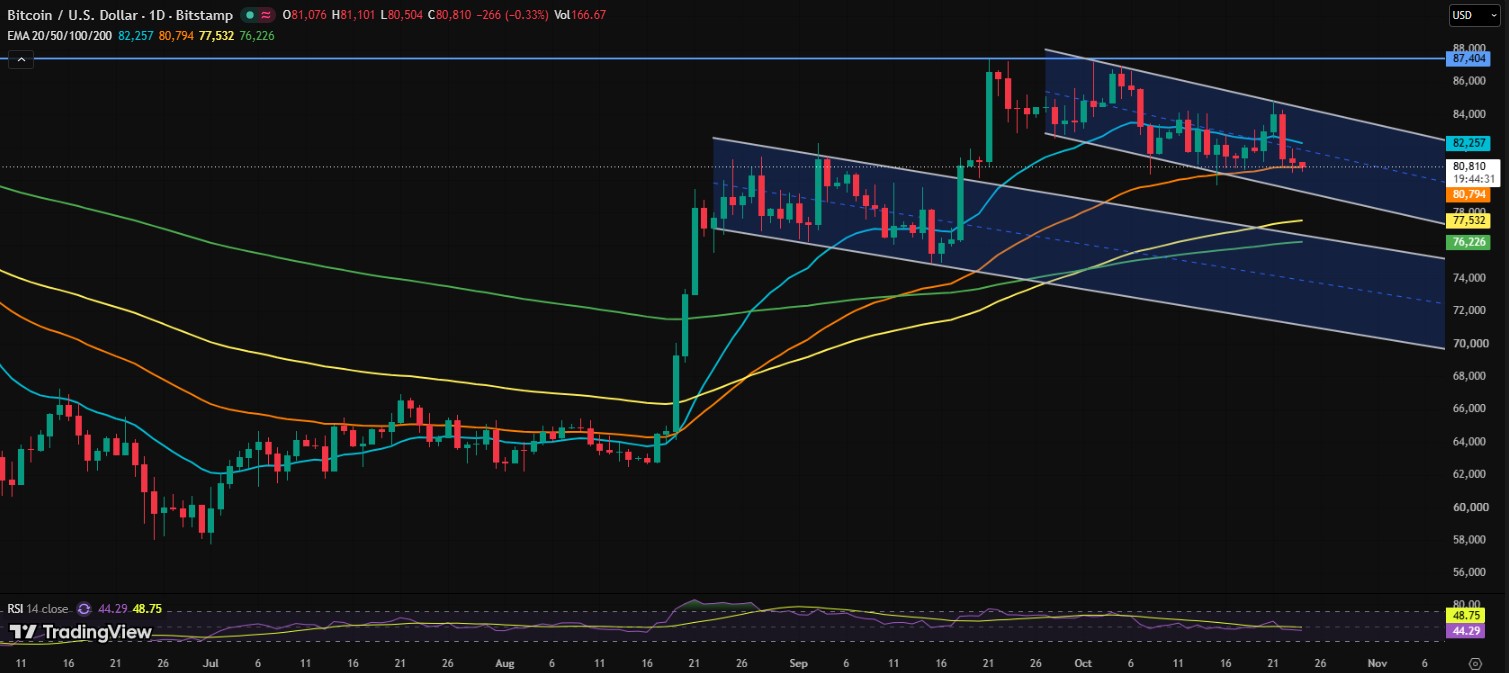Click the RSI 48.75 yellow axis label
The height and width of the screenshot is (673, 1509).
(x=1467, y=616)
